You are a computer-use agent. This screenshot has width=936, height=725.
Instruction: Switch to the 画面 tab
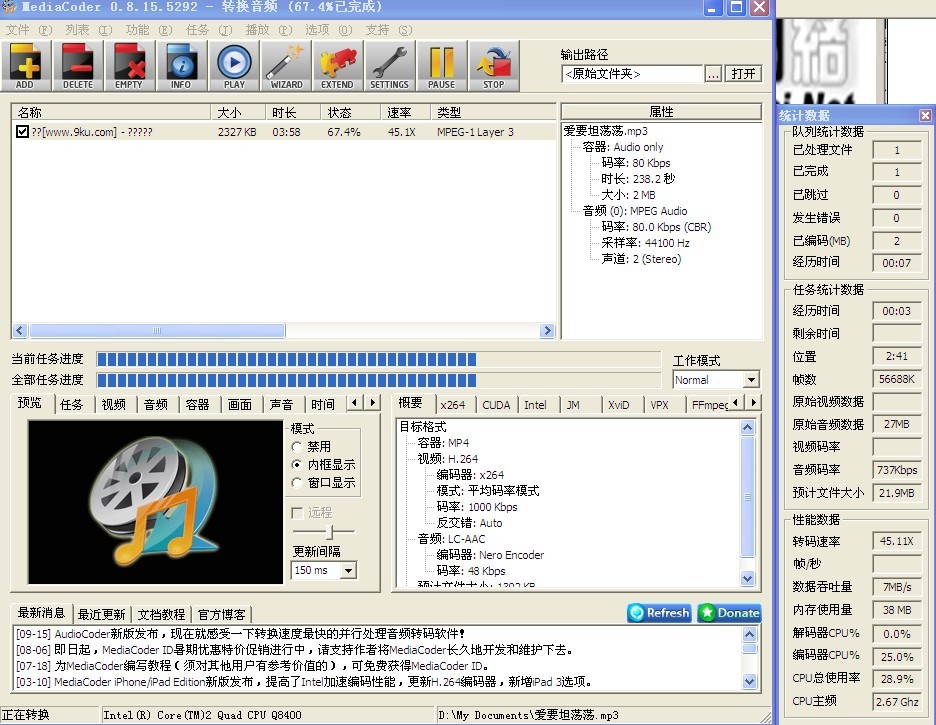pos(239,405)
